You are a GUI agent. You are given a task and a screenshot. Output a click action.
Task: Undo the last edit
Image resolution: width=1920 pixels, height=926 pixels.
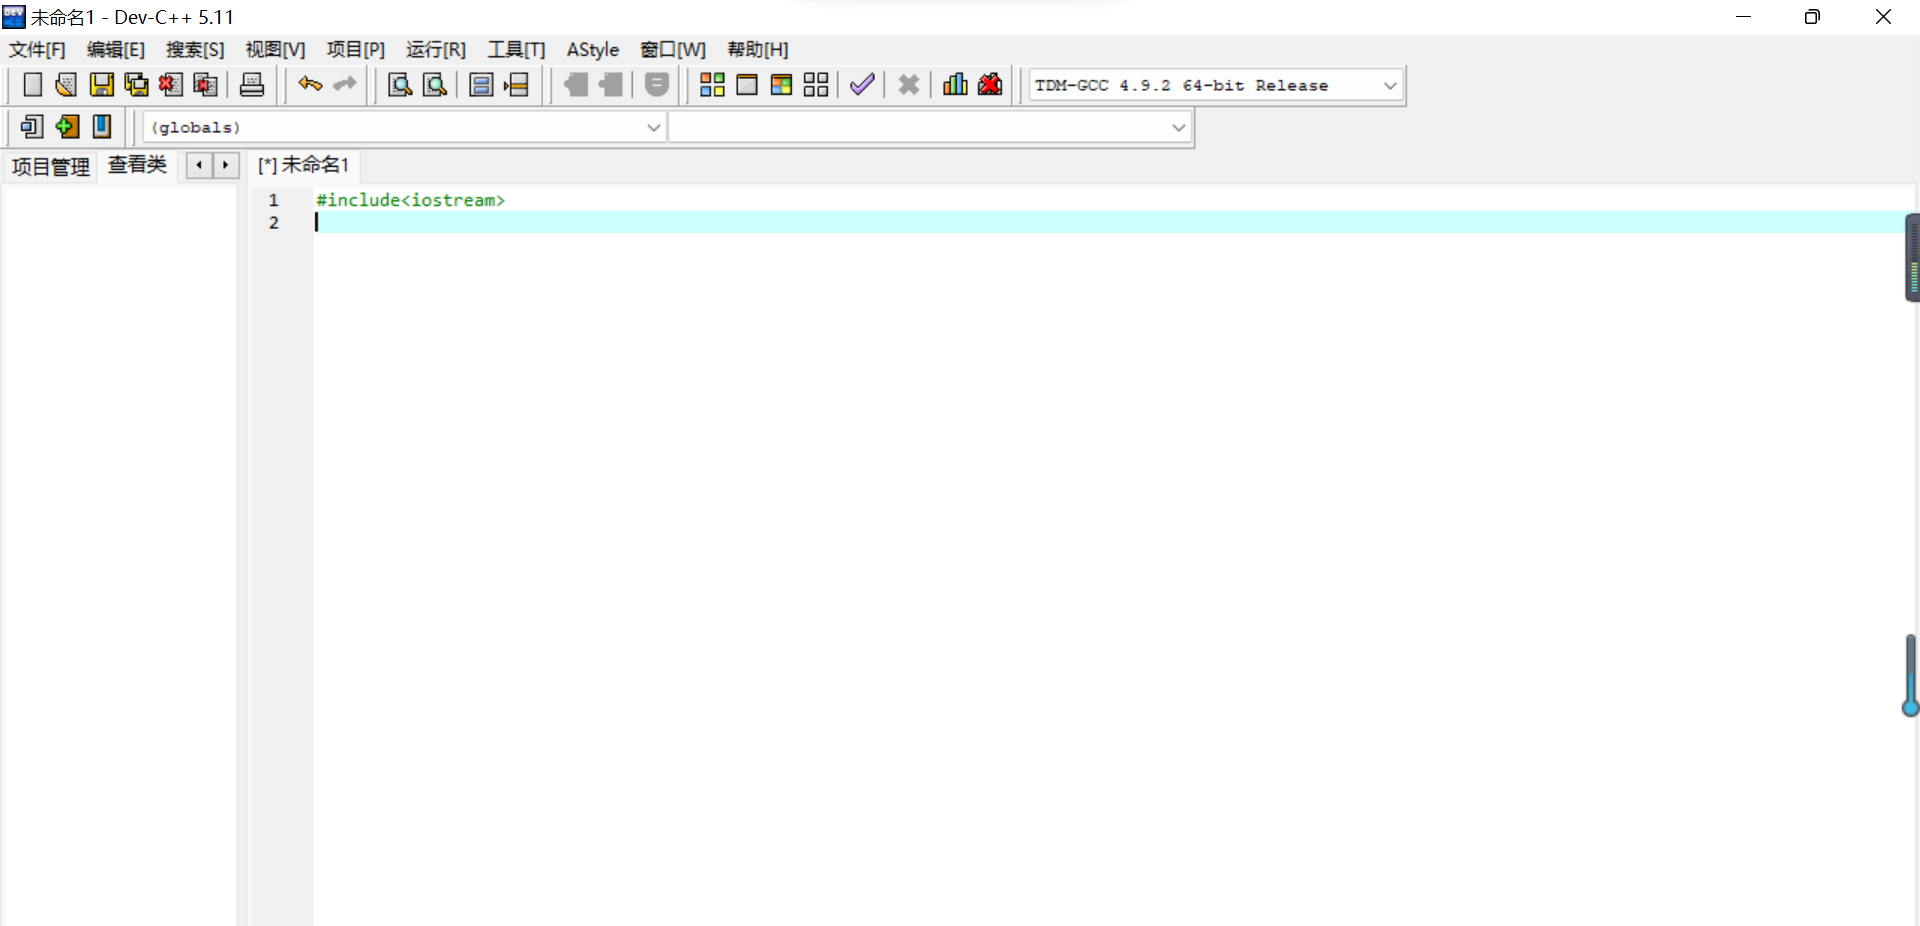tap(310, 85)
